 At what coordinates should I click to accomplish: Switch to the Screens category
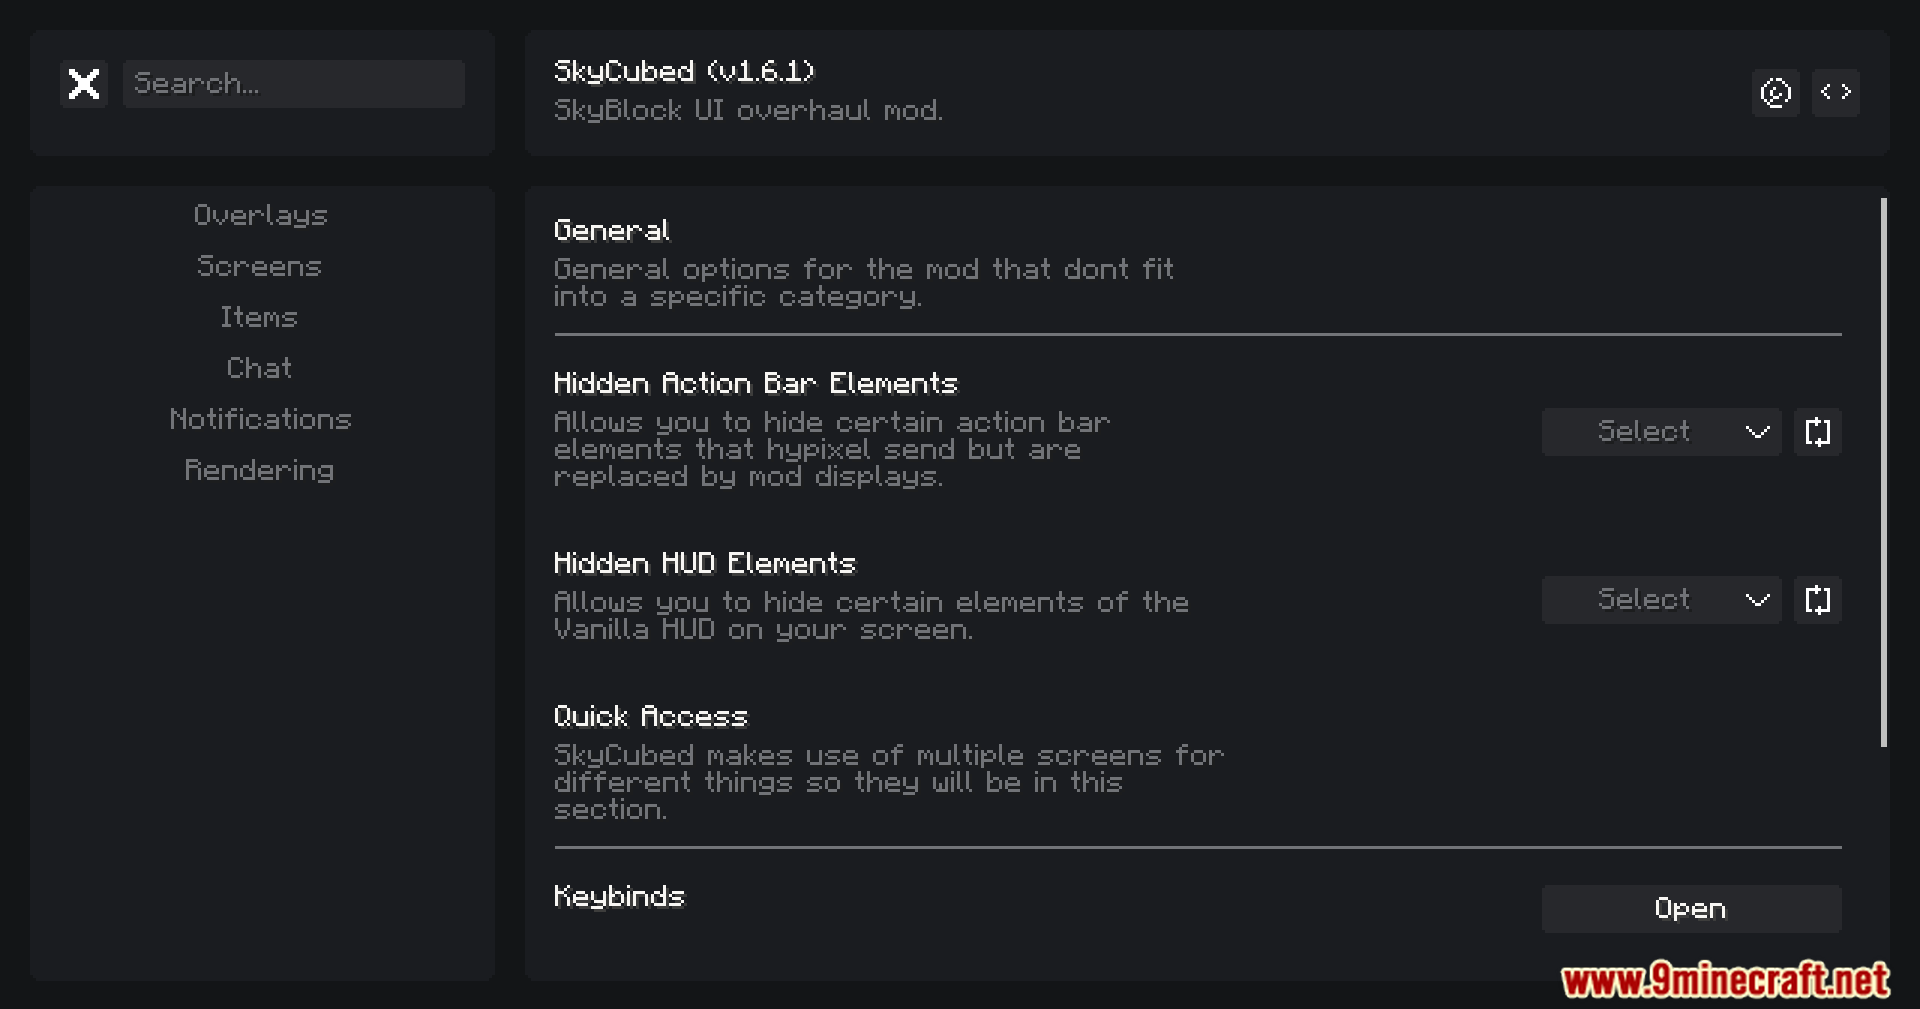click(260, 266)
